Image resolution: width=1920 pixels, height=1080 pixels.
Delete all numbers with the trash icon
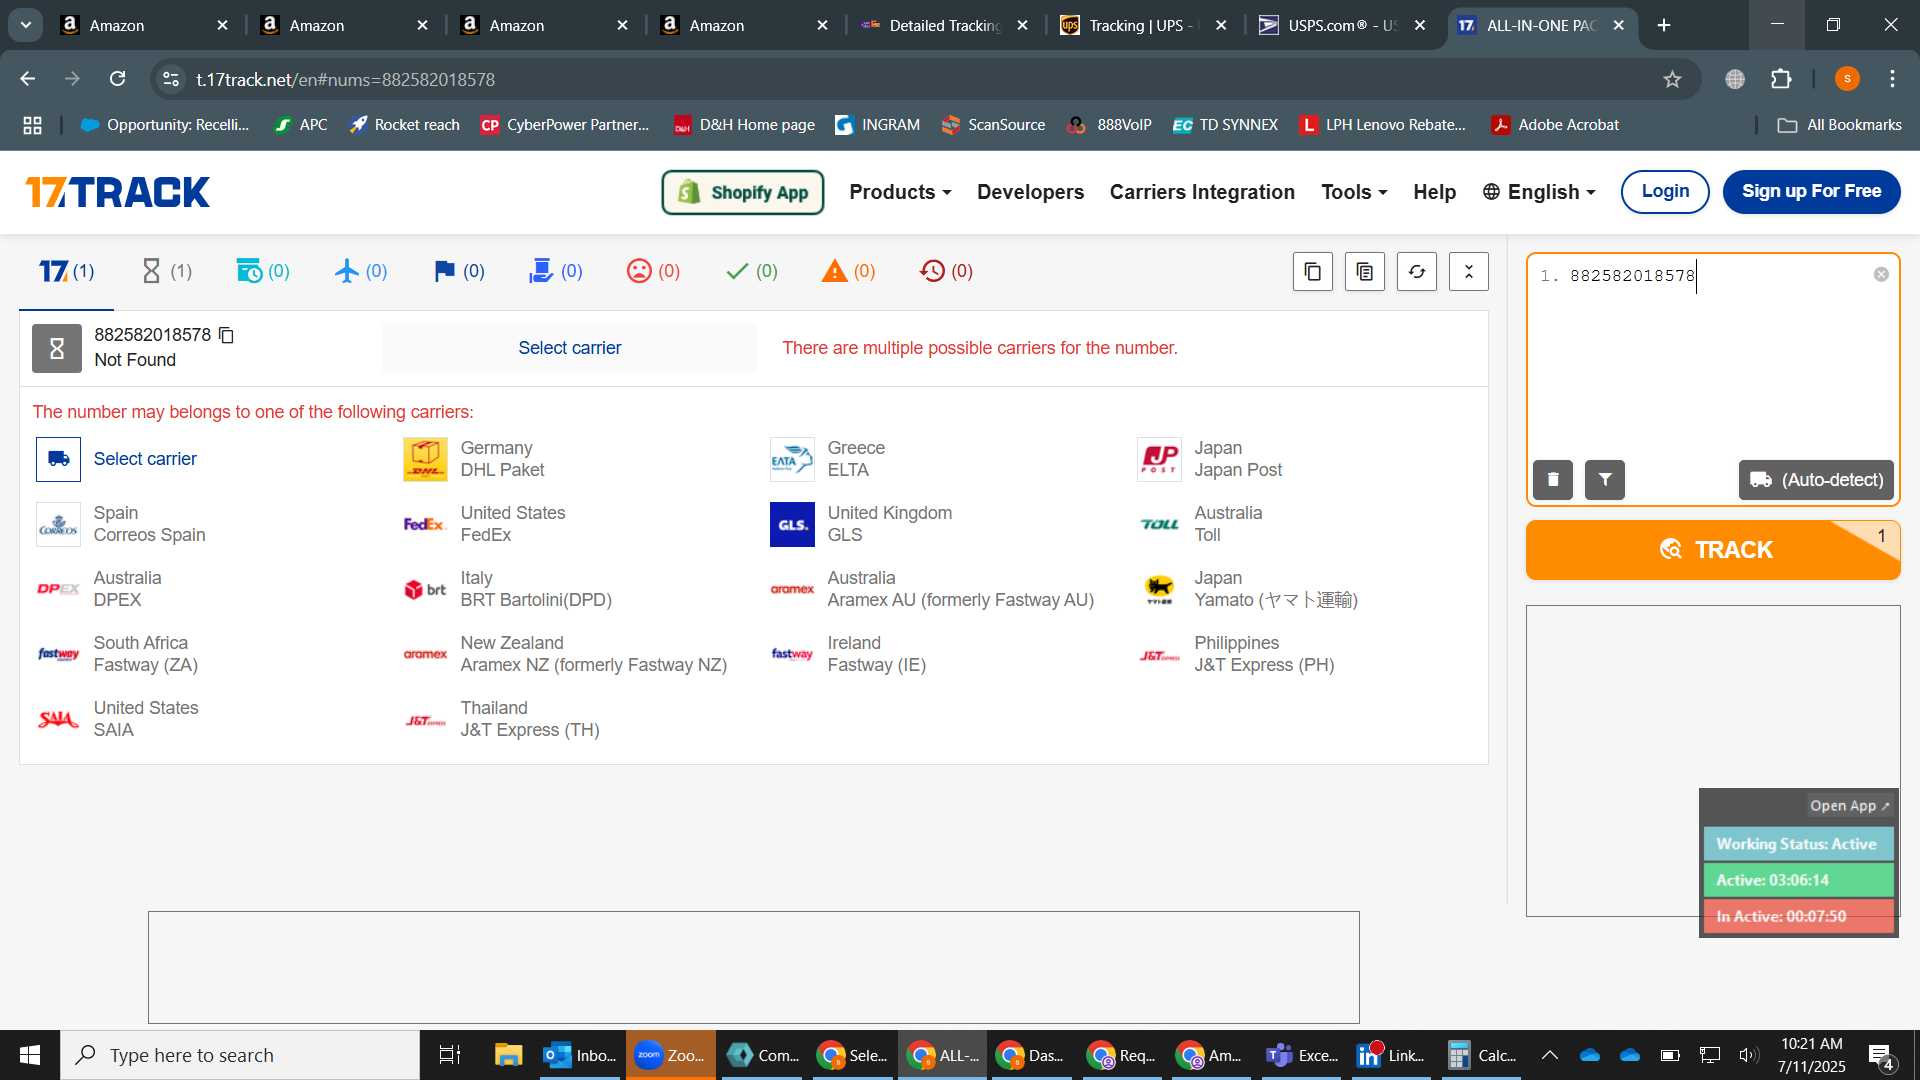point(1553,480)
